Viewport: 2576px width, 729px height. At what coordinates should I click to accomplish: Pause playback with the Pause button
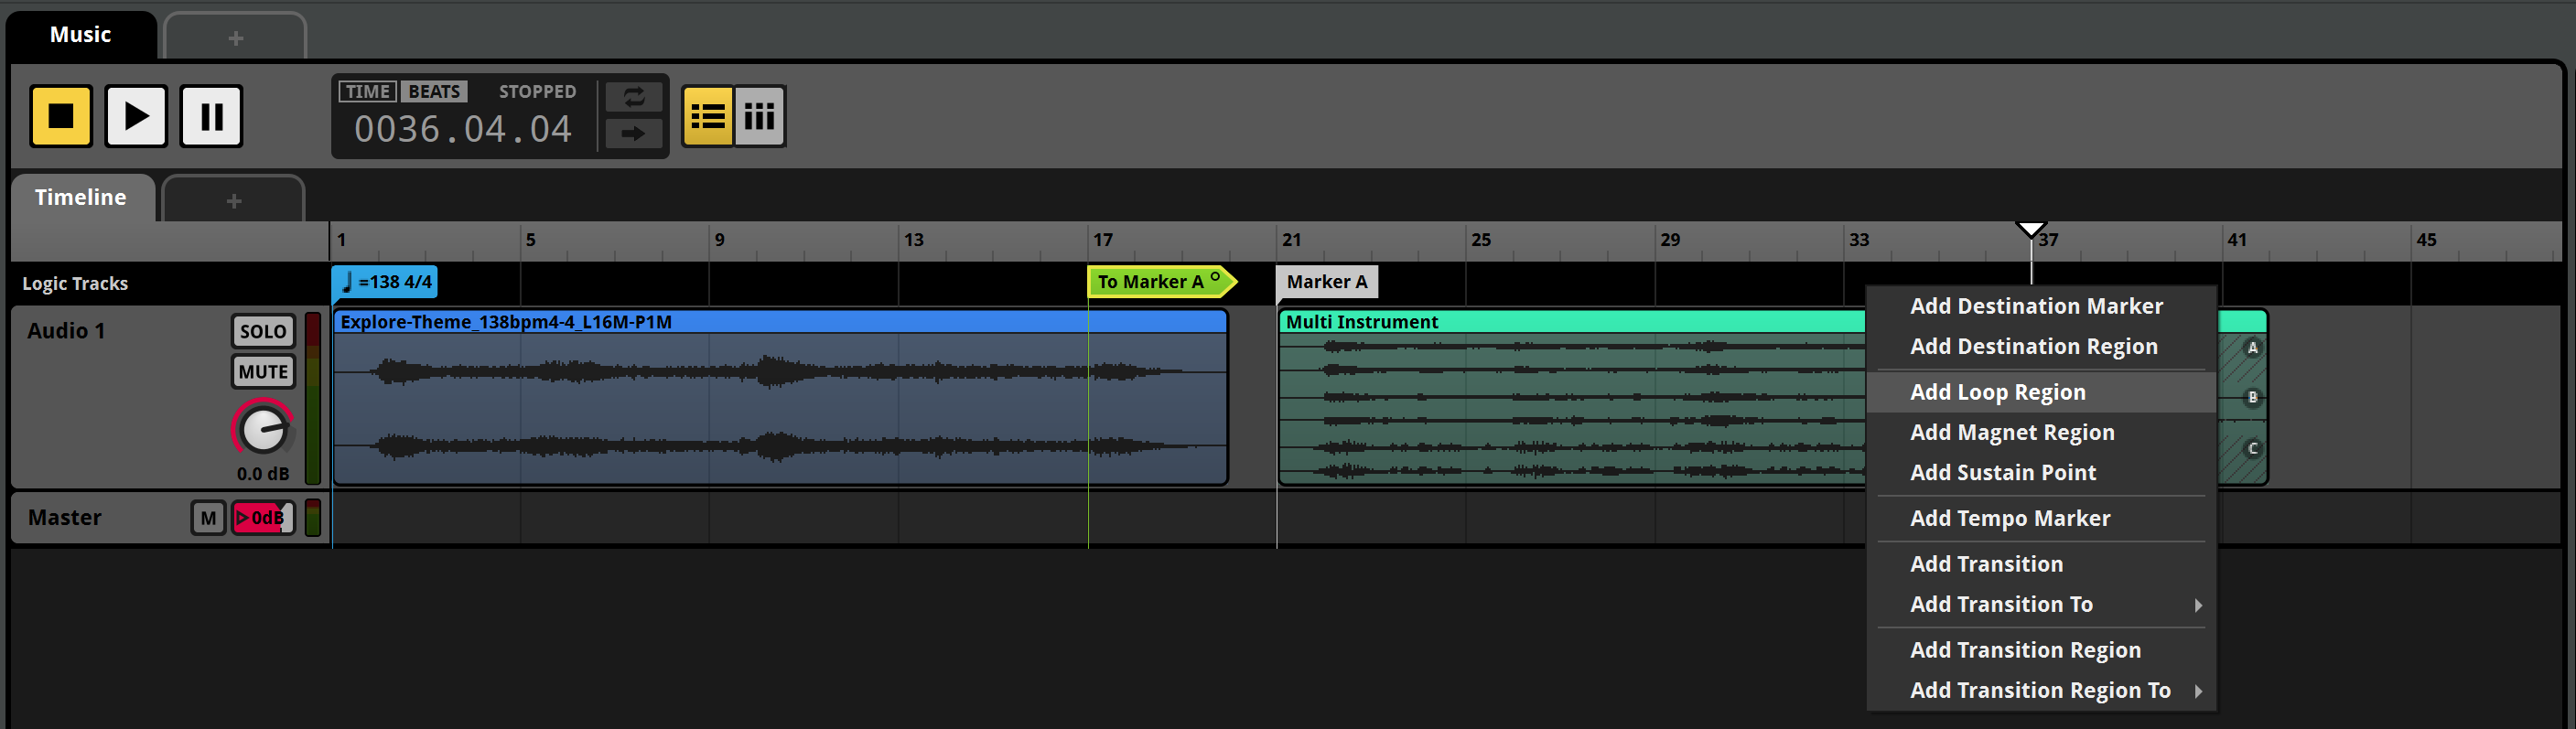[x=211, y=116]
